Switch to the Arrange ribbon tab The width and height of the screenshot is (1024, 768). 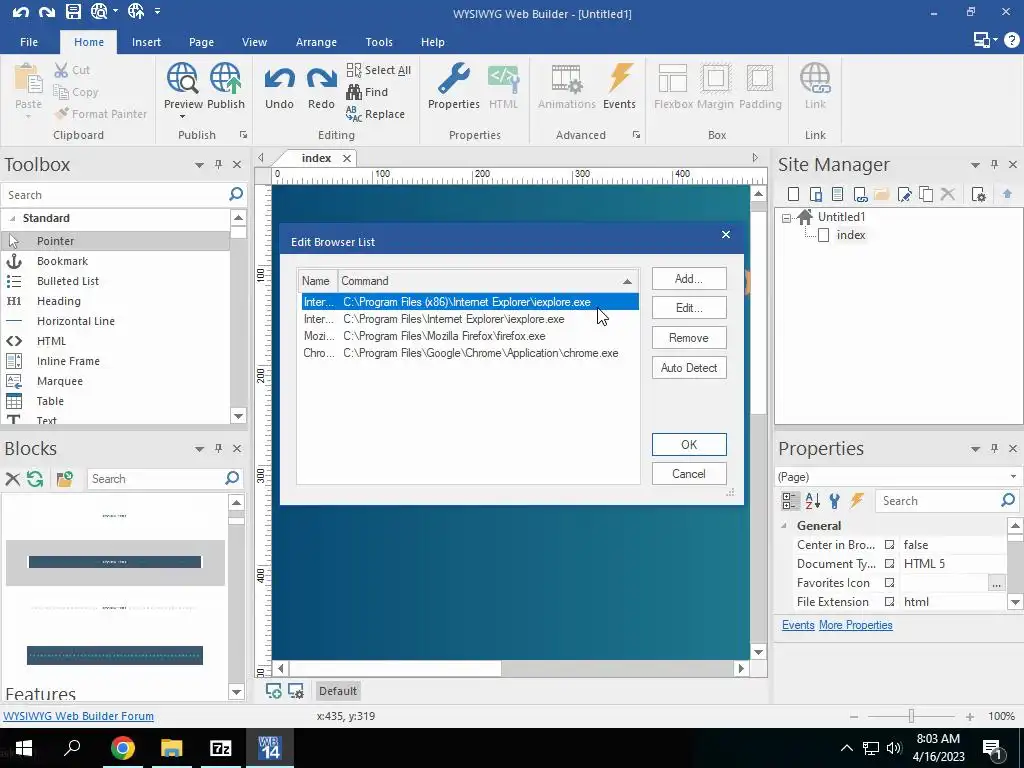[x=316, y=42]
